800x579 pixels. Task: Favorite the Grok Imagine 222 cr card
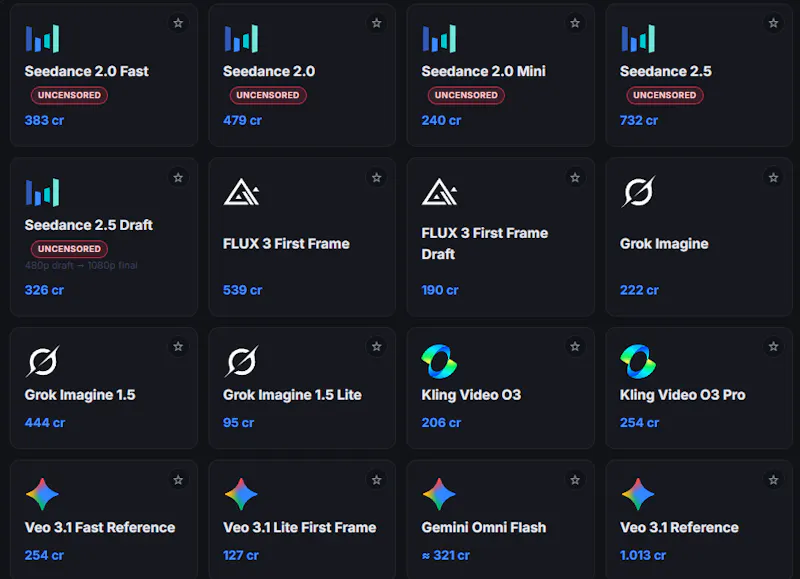click(x=773, y=178)
